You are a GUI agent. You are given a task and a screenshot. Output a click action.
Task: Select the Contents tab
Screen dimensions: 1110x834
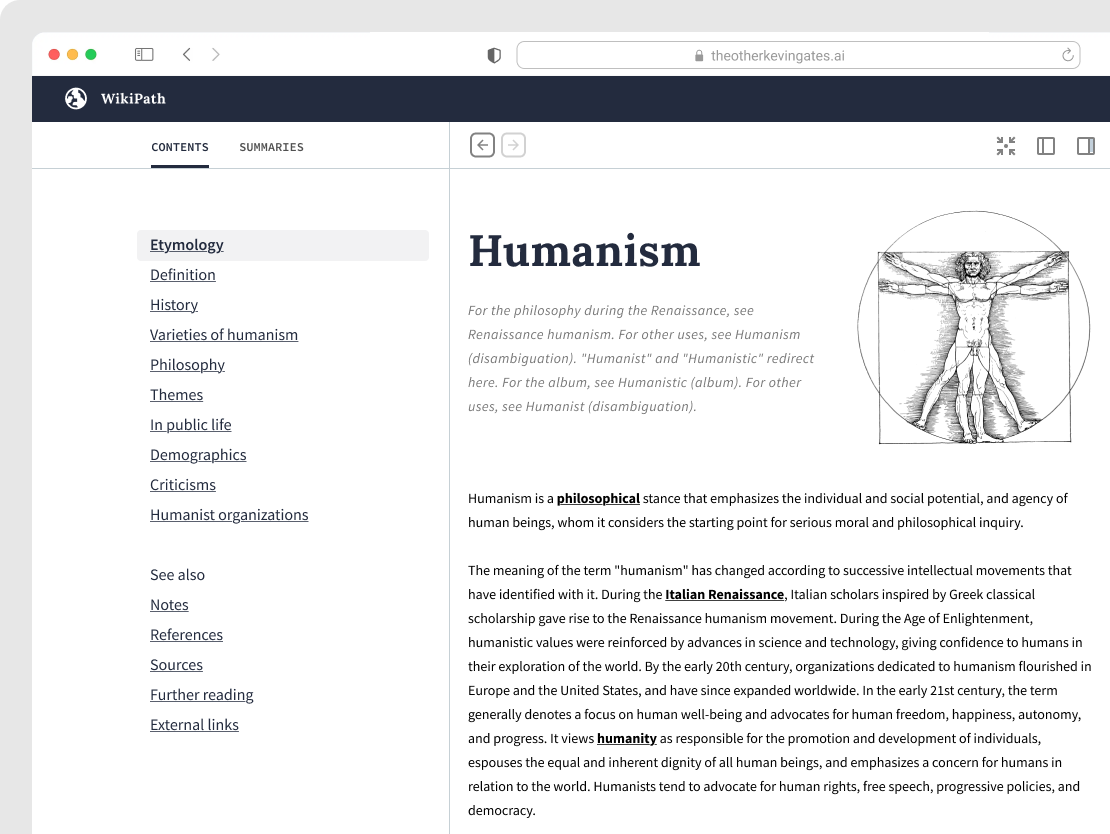coord(180,147)
